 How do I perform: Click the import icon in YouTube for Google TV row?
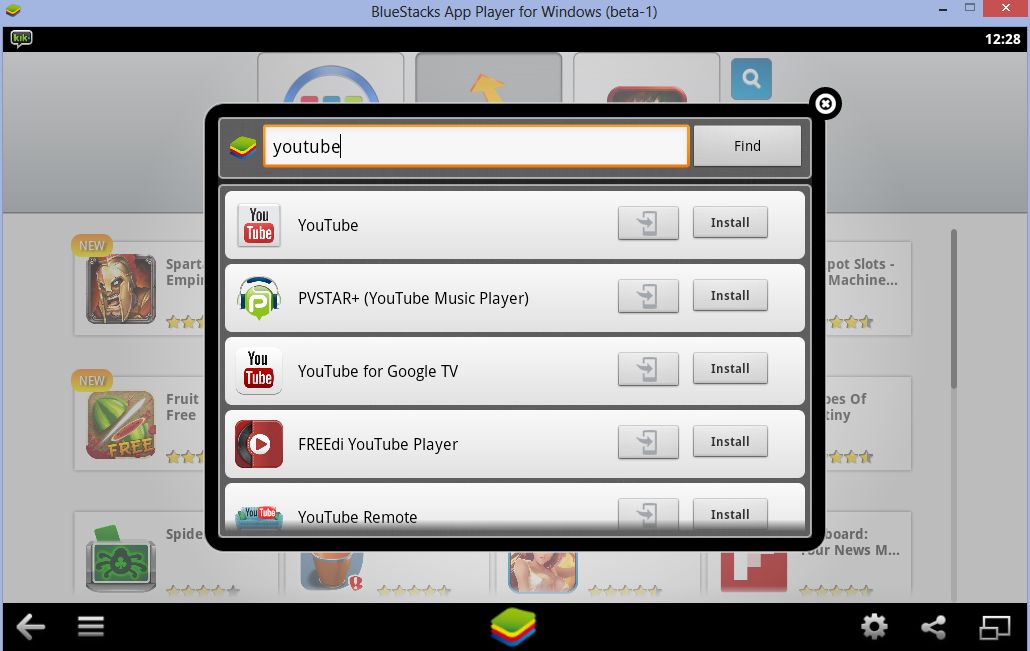point(648,369)
